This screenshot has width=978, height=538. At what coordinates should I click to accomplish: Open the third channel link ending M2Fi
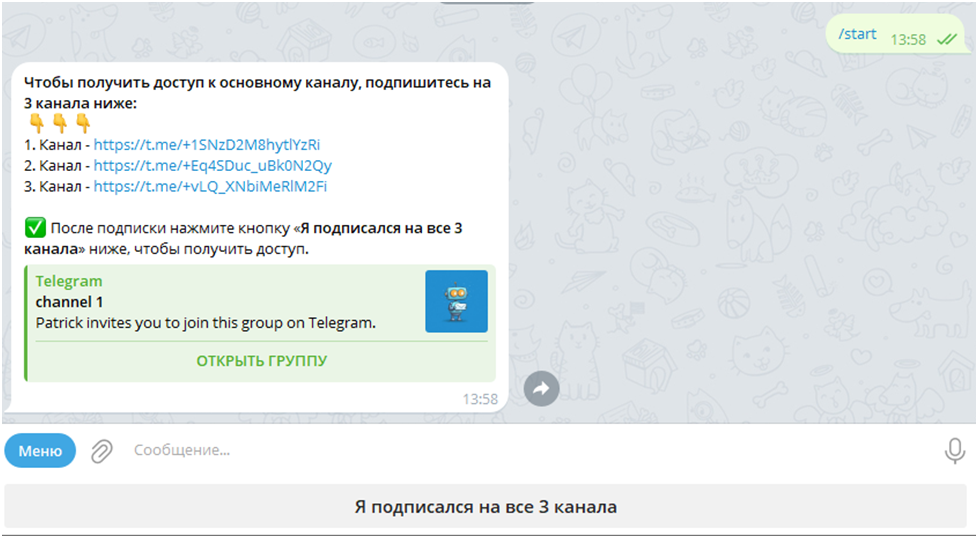[210, 186]
